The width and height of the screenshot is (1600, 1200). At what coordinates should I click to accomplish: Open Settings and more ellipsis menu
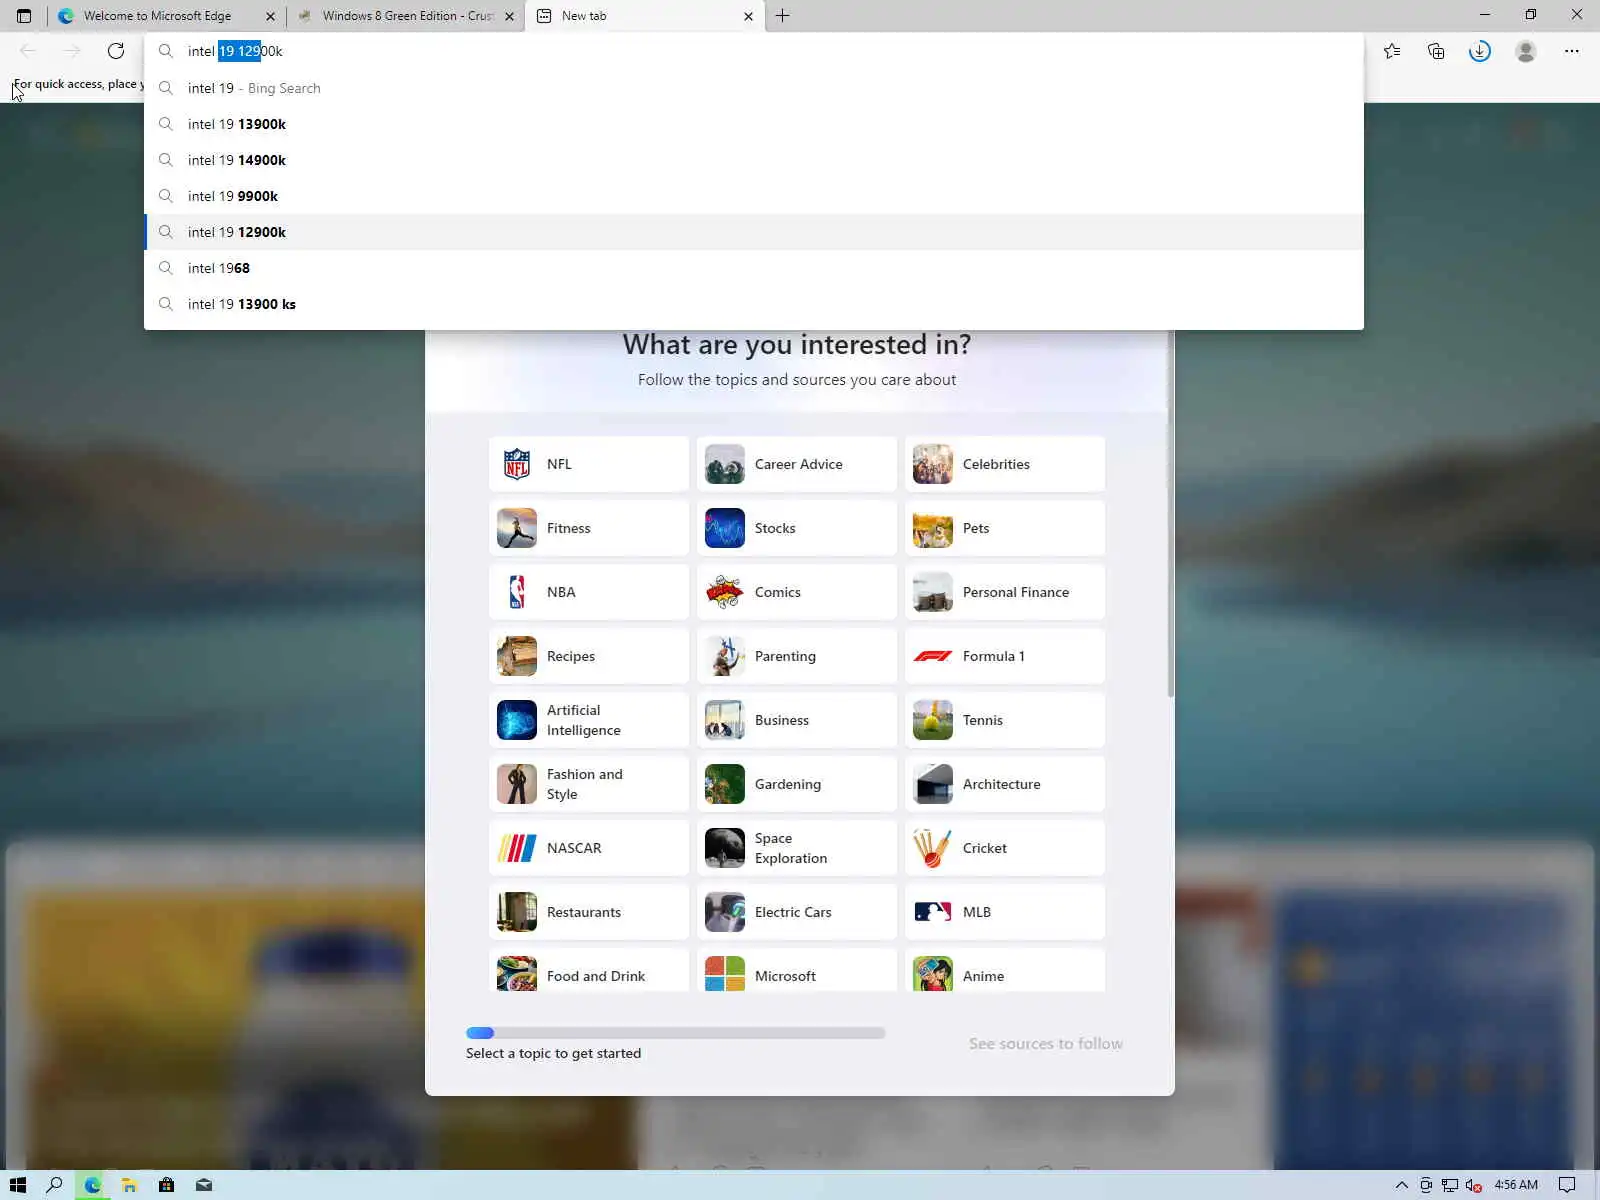1572,51
